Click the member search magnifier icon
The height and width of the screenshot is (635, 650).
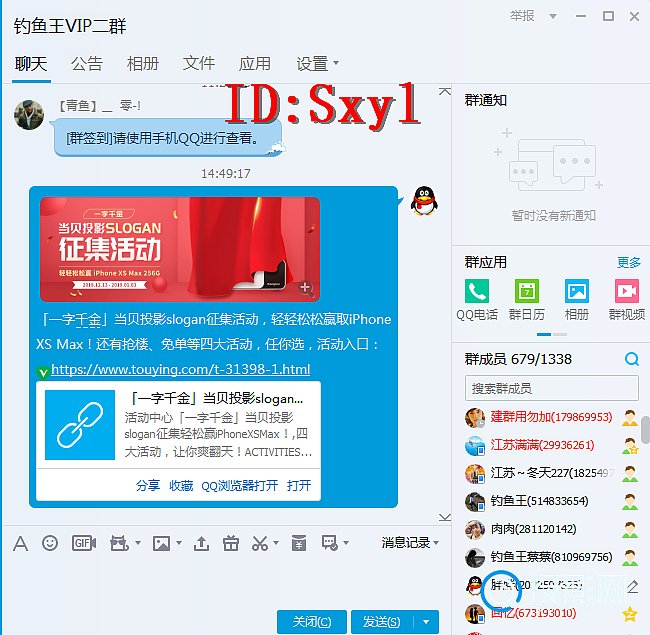(632, 359)
